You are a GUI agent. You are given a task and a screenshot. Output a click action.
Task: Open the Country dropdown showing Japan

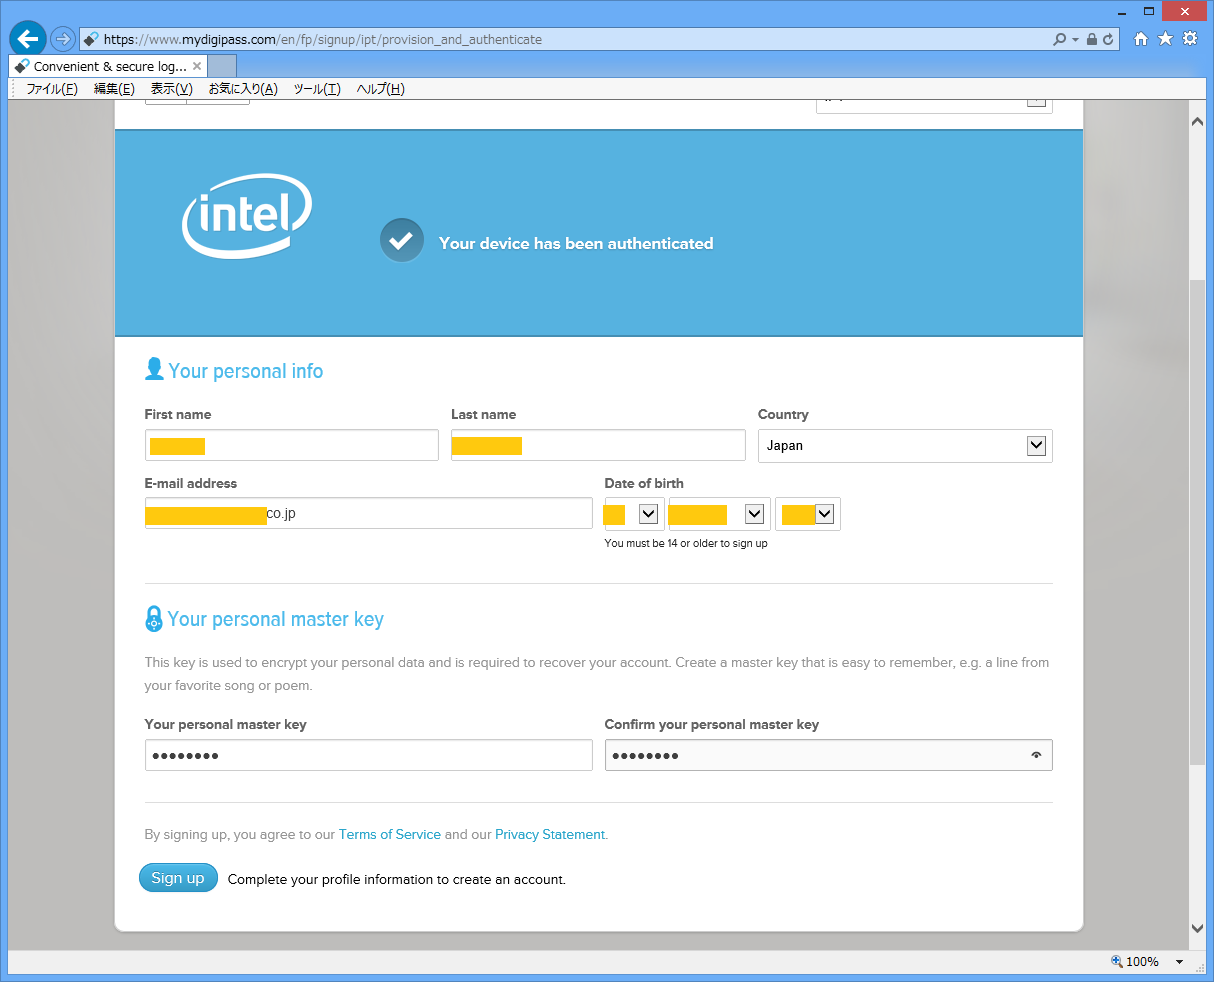(905, 446)
